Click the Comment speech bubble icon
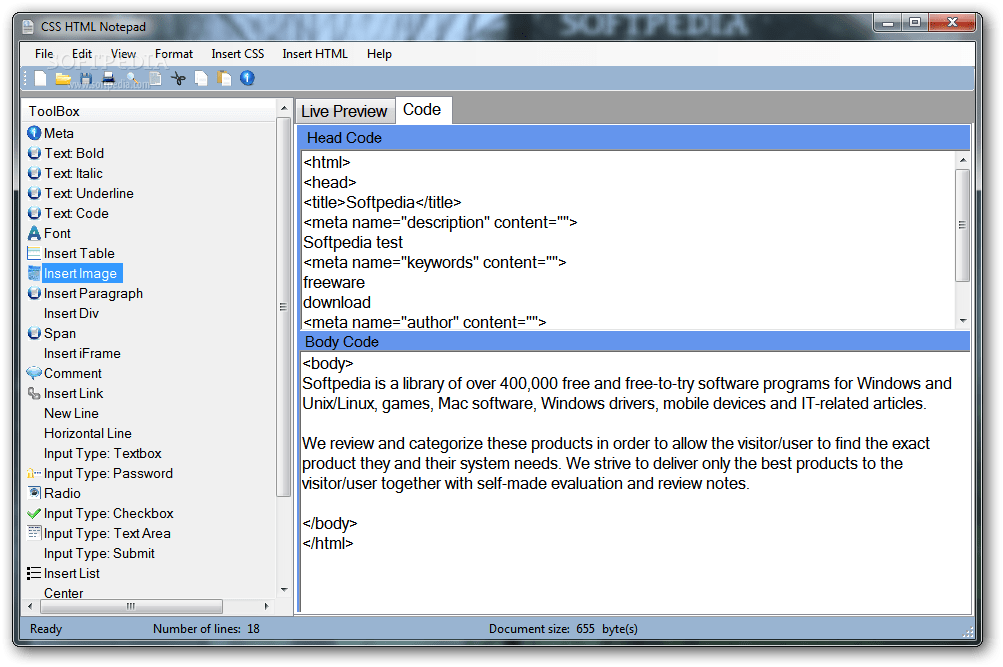The height and width of the screenshot is (667, 1003). click(x=34, y=373)
